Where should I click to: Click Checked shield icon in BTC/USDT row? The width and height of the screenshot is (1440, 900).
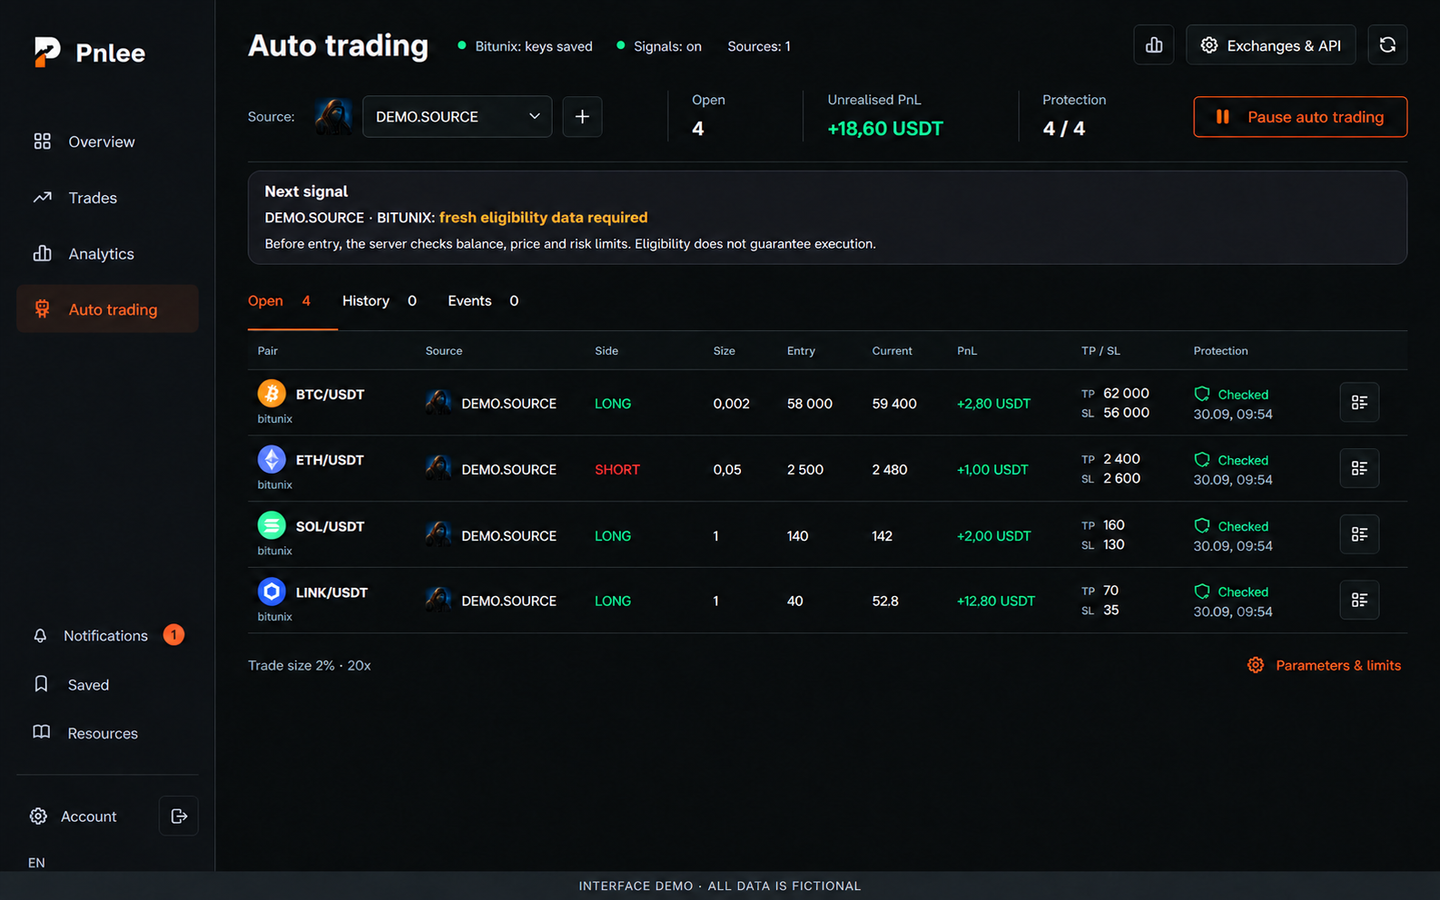tap(1202, 394)
